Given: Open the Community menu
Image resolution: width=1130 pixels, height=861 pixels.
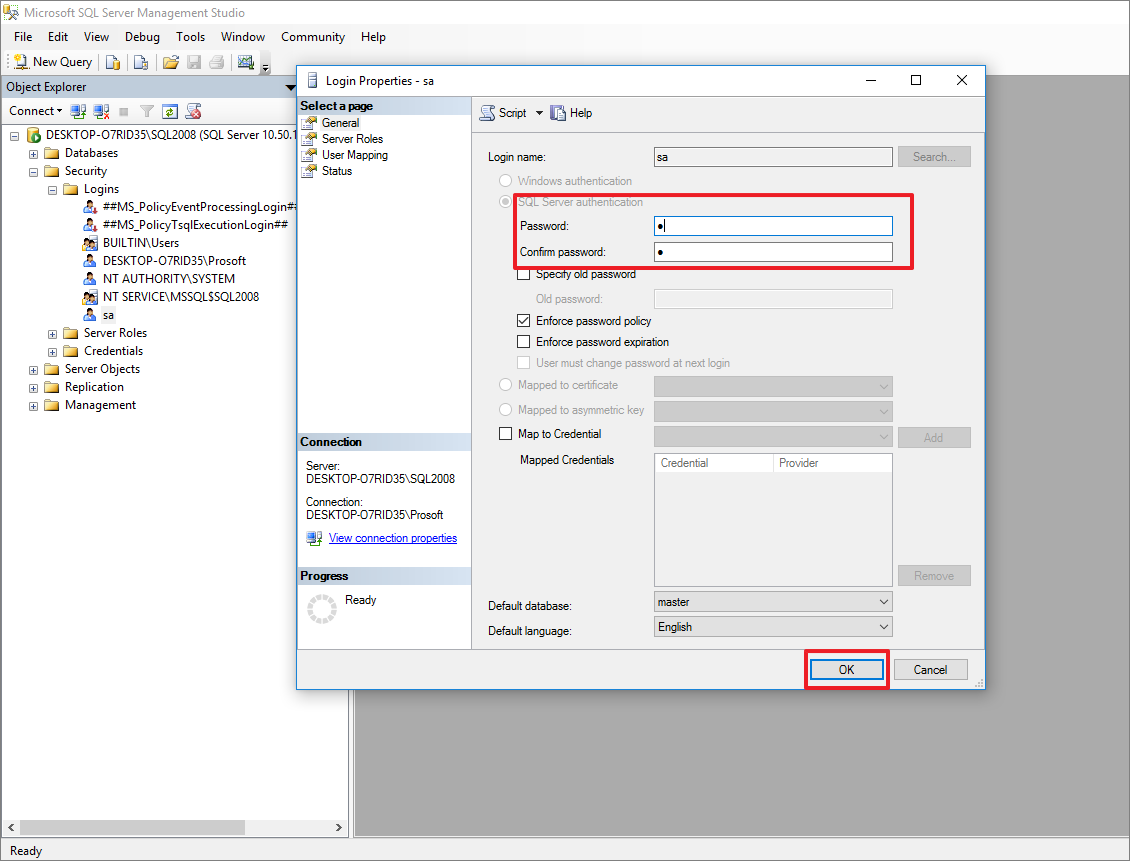Looking at the screenshot, I should tap(313, 37).
